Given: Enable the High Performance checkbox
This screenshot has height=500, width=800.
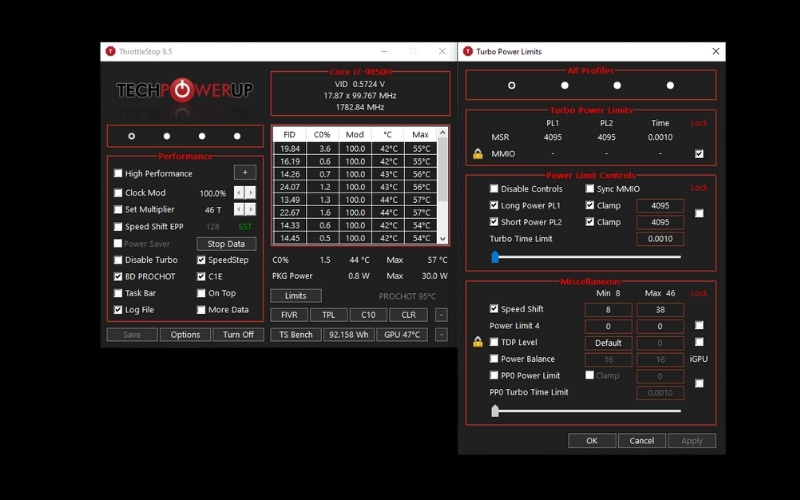Looking at the screenshot, I should (118, 174).
